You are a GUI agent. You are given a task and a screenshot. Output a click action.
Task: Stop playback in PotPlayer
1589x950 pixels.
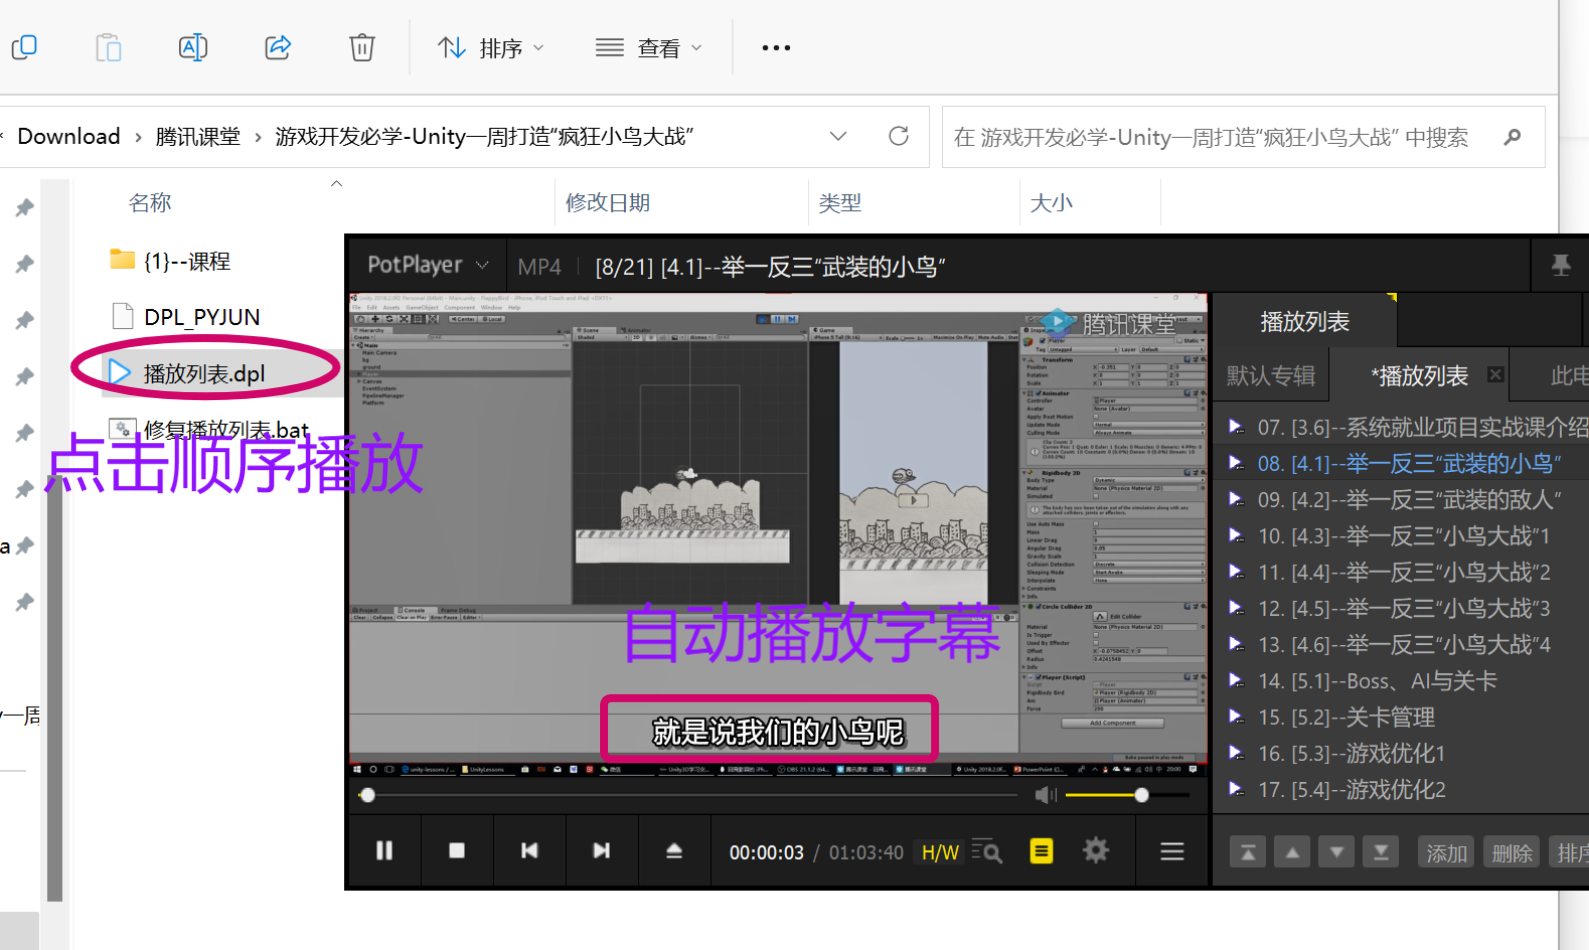pos(457,850)
